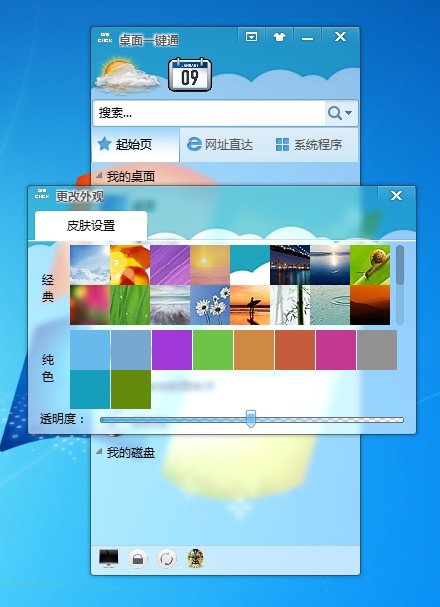The image size is (440, 607).
Task: Click into the 搜索 input field
Action: pyautogui.click(x=209, y=113)
